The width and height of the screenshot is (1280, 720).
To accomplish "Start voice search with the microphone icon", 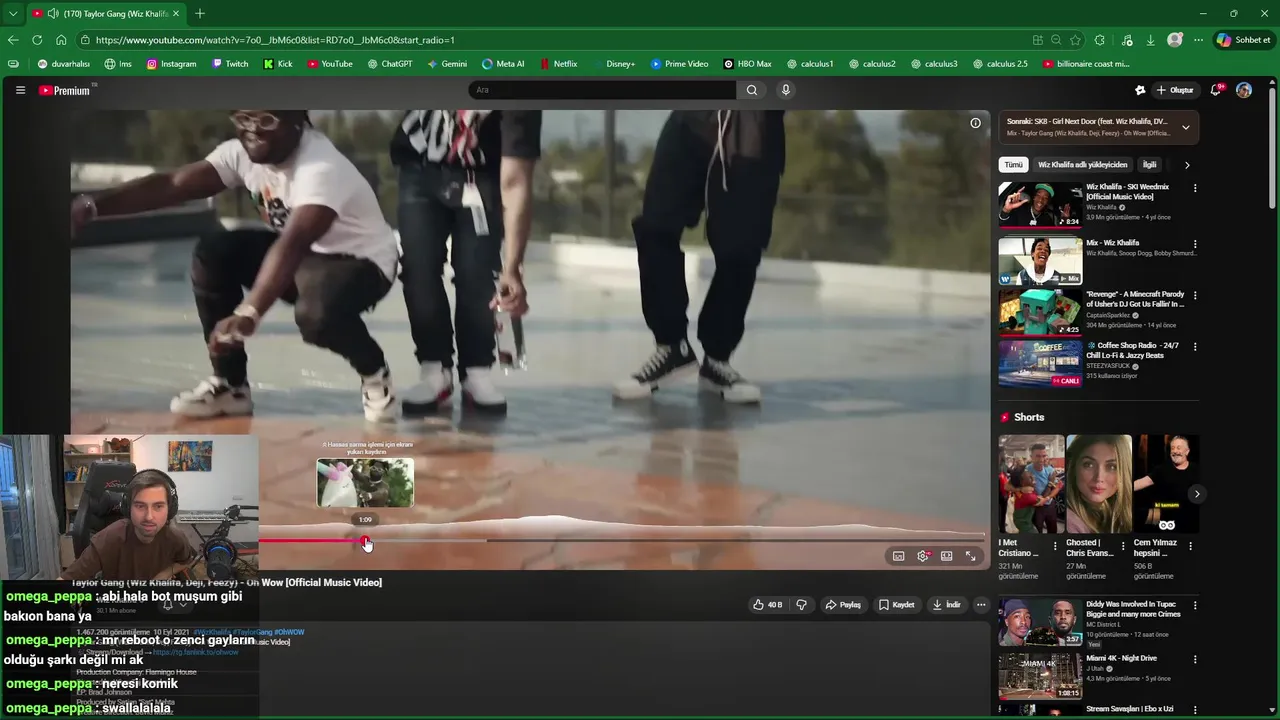I will pyautogui.click(x=786, y=90).
